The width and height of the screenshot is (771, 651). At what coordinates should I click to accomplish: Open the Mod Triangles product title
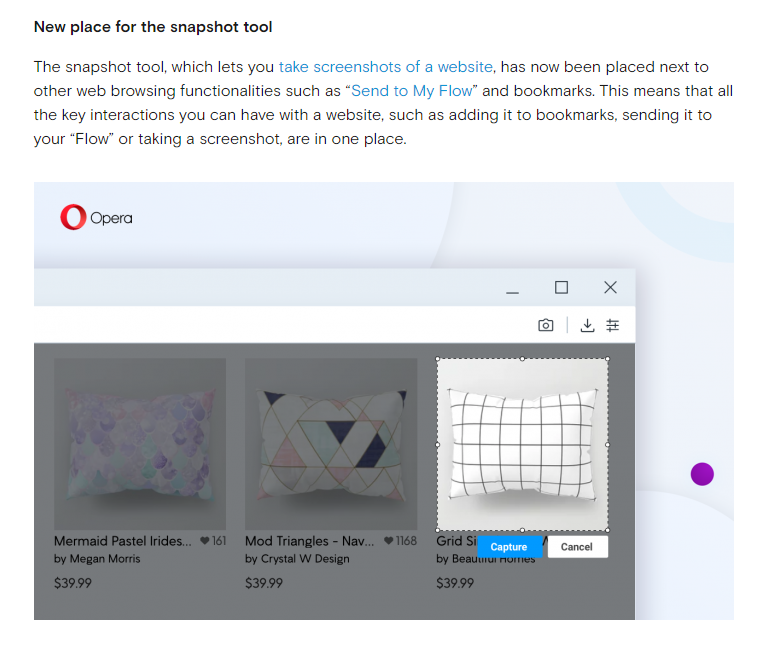tap(310, 541)
